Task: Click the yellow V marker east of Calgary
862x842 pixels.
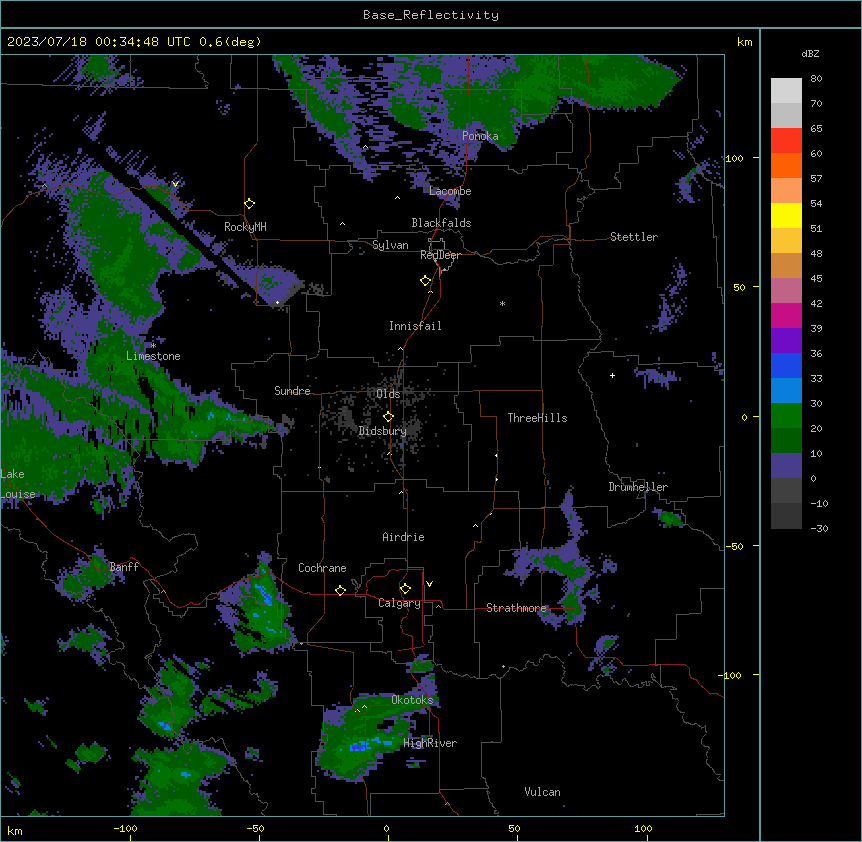Action: (x=429, y=584)
